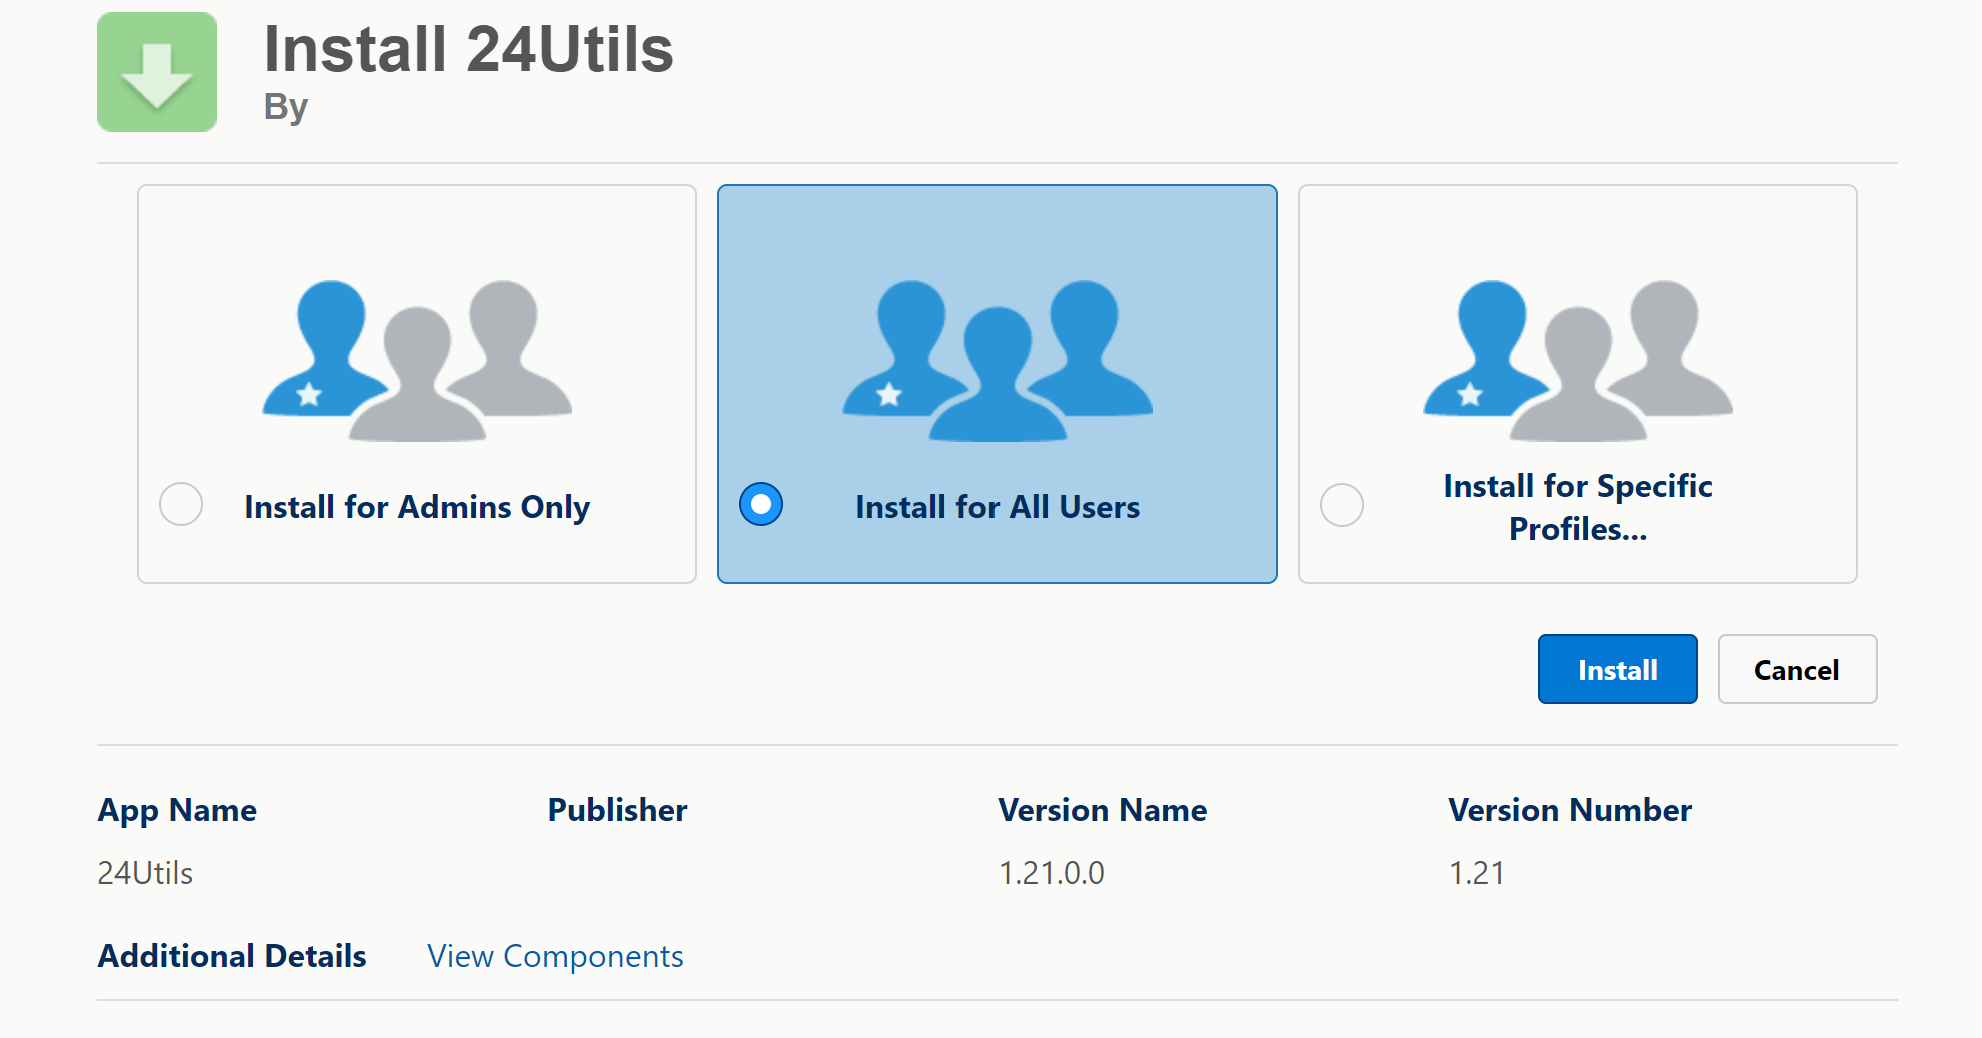
Task: Click the App Name value 24Utils
Action: [x=145, y=873]
